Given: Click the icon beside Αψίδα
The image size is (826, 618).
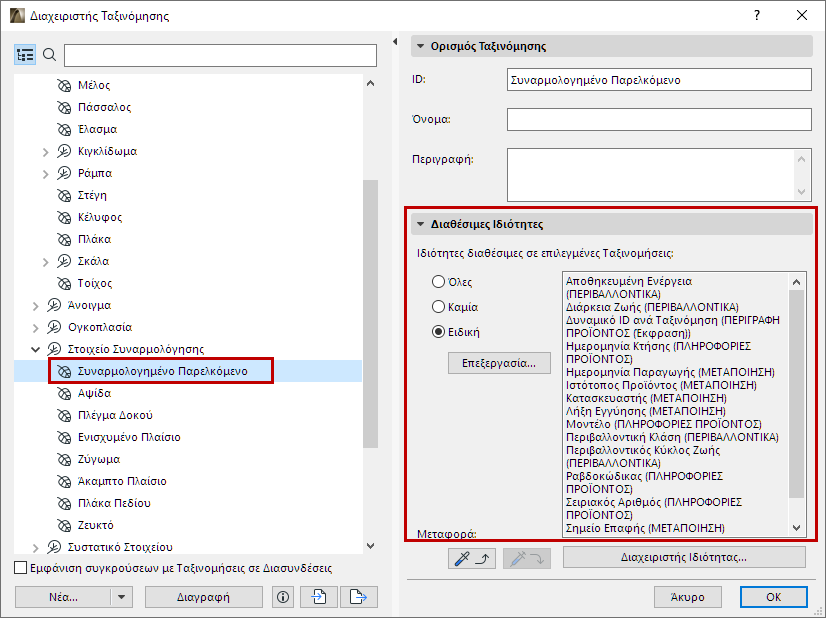Looking at the screenshot, I should click(64, 394).
